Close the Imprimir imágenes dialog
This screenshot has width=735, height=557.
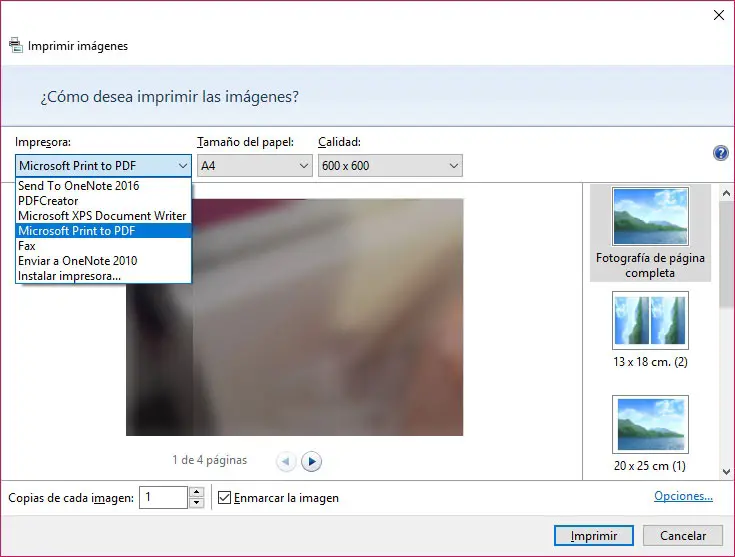719,15
